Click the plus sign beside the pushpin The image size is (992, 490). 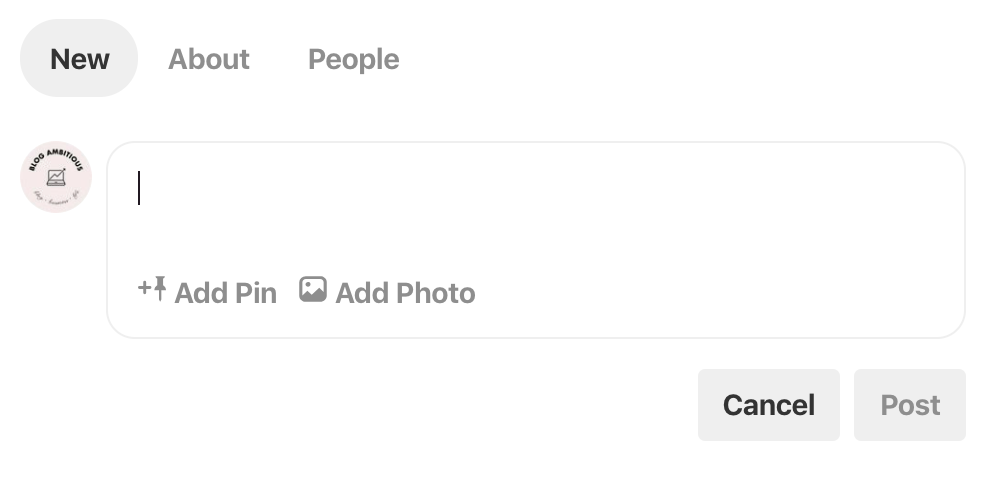click(x=144, y=288)
